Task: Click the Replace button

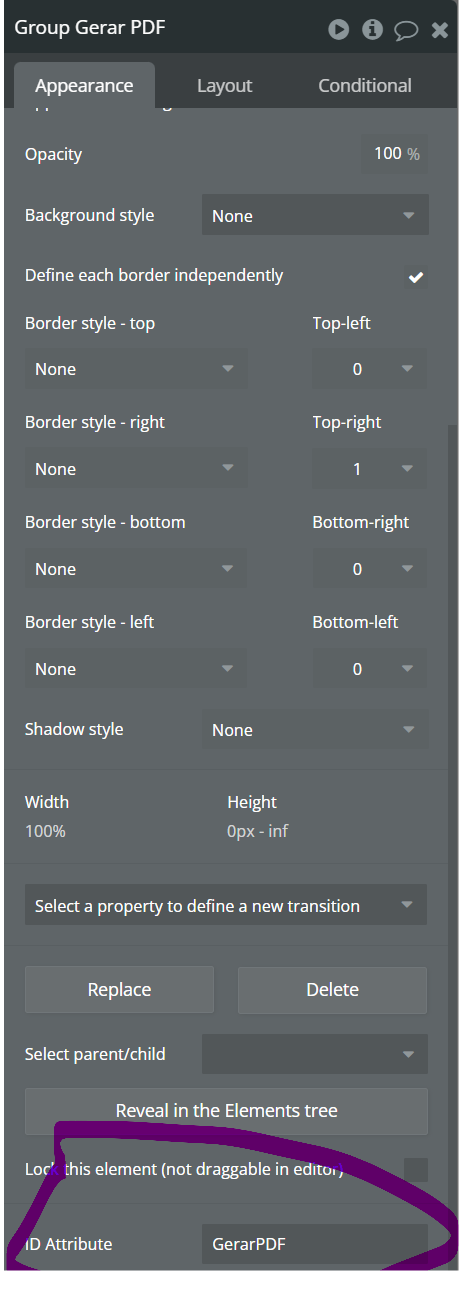Action: tap(119, 990)
